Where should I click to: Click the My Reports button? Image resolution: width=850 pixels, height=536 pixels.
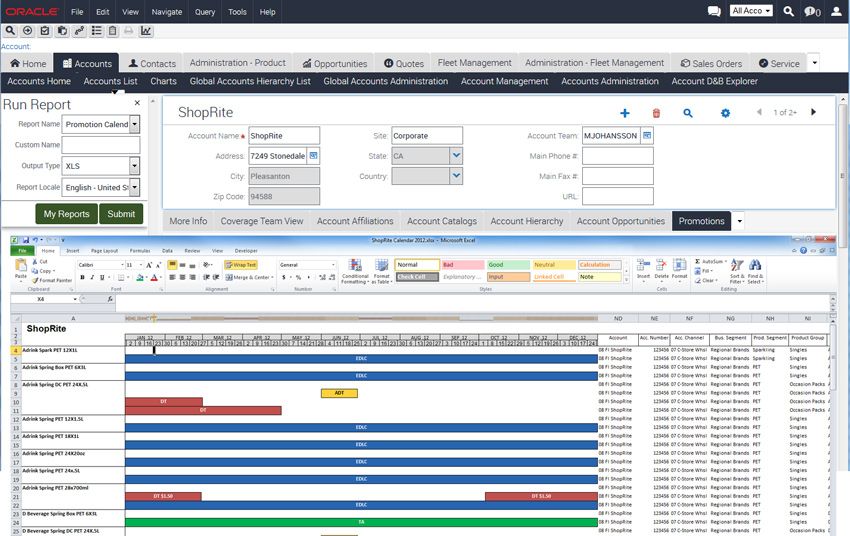tap(67, 214)
